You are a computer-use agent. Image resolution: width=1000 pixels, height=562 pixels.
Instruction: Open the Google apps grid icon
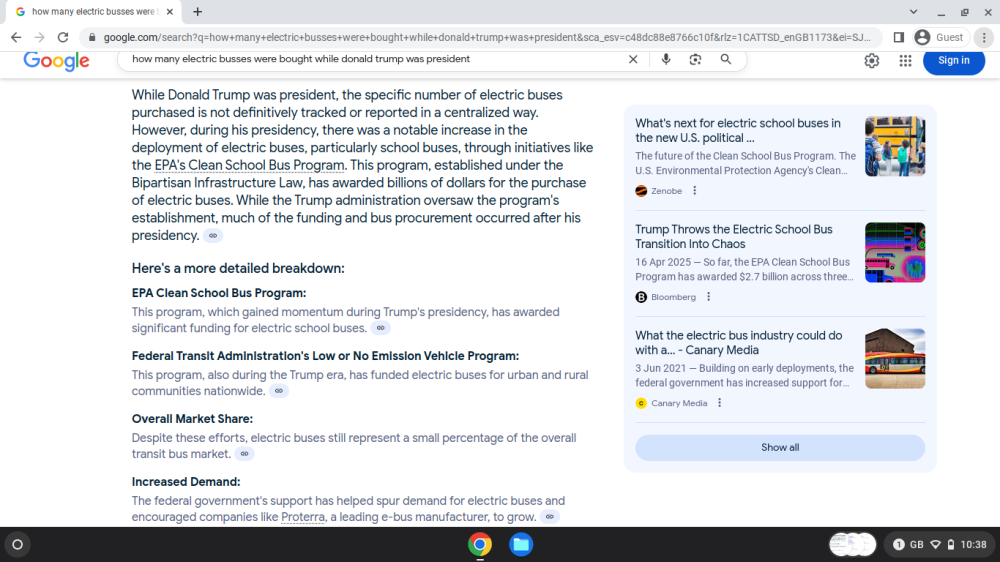pos(906,61)
